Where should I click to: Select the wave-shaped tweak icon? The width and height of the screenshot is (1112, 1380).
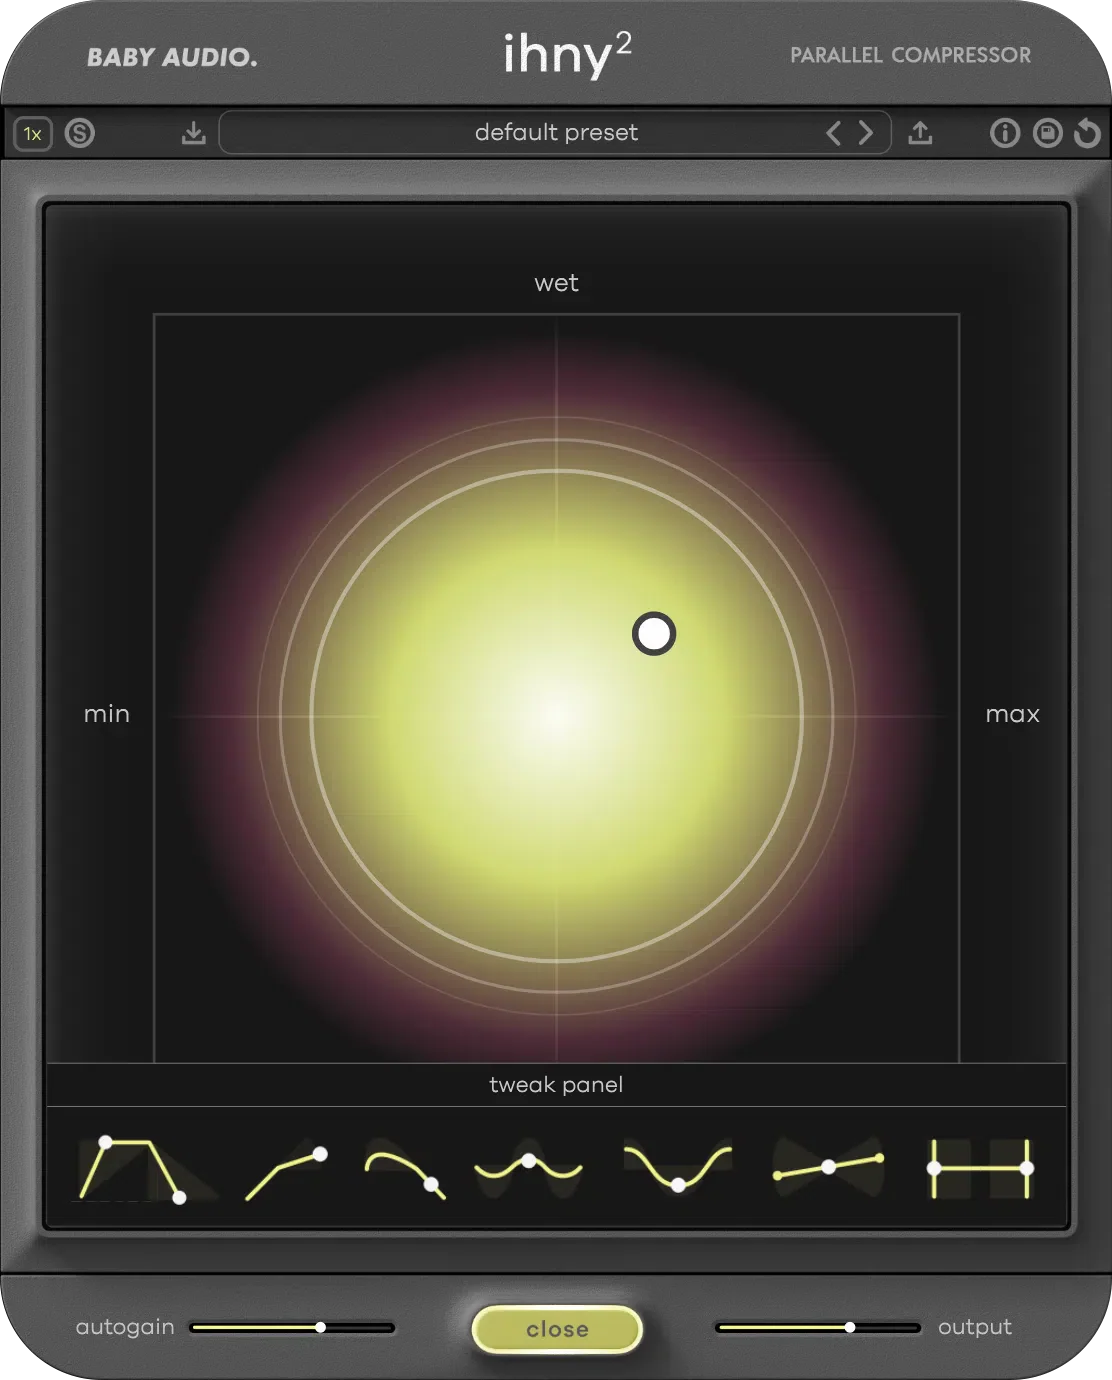[x=528, y=1167]
